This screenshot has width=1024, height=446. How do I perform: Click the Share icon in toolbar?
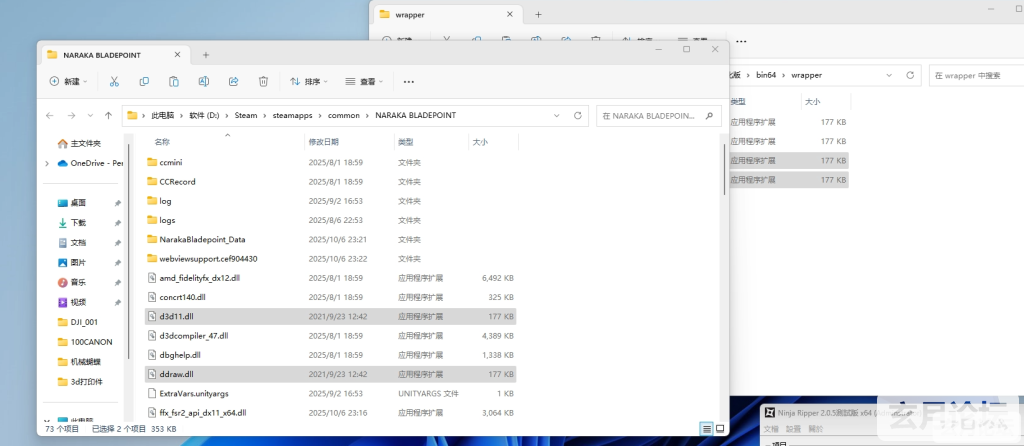[233, 81]
